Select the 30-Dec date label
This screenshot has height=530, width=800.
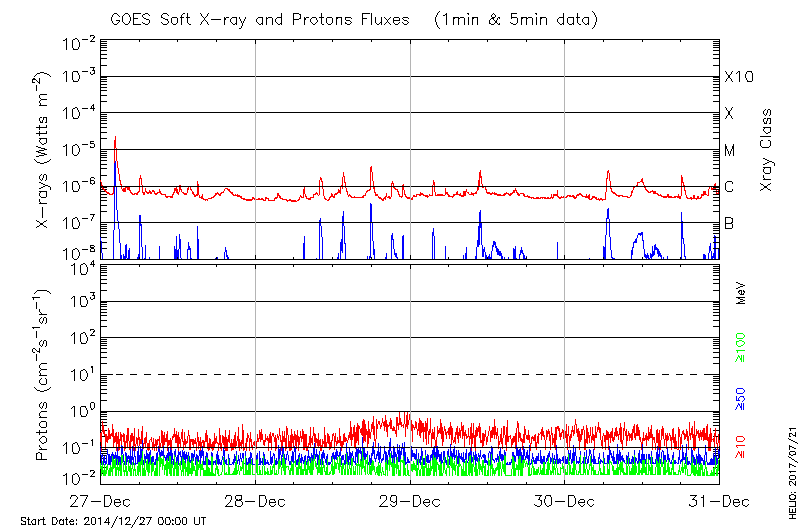[564, 500]
